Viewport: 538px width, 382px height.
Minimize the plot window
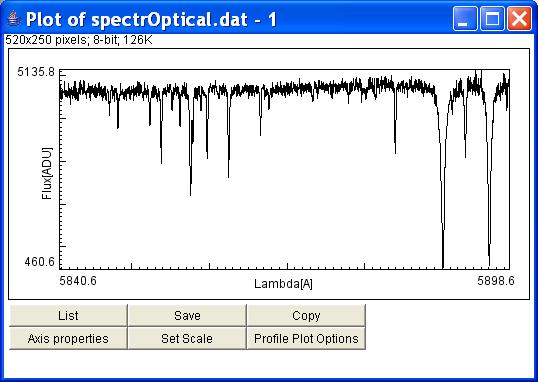pyautogui.click(x=465, y=19)
